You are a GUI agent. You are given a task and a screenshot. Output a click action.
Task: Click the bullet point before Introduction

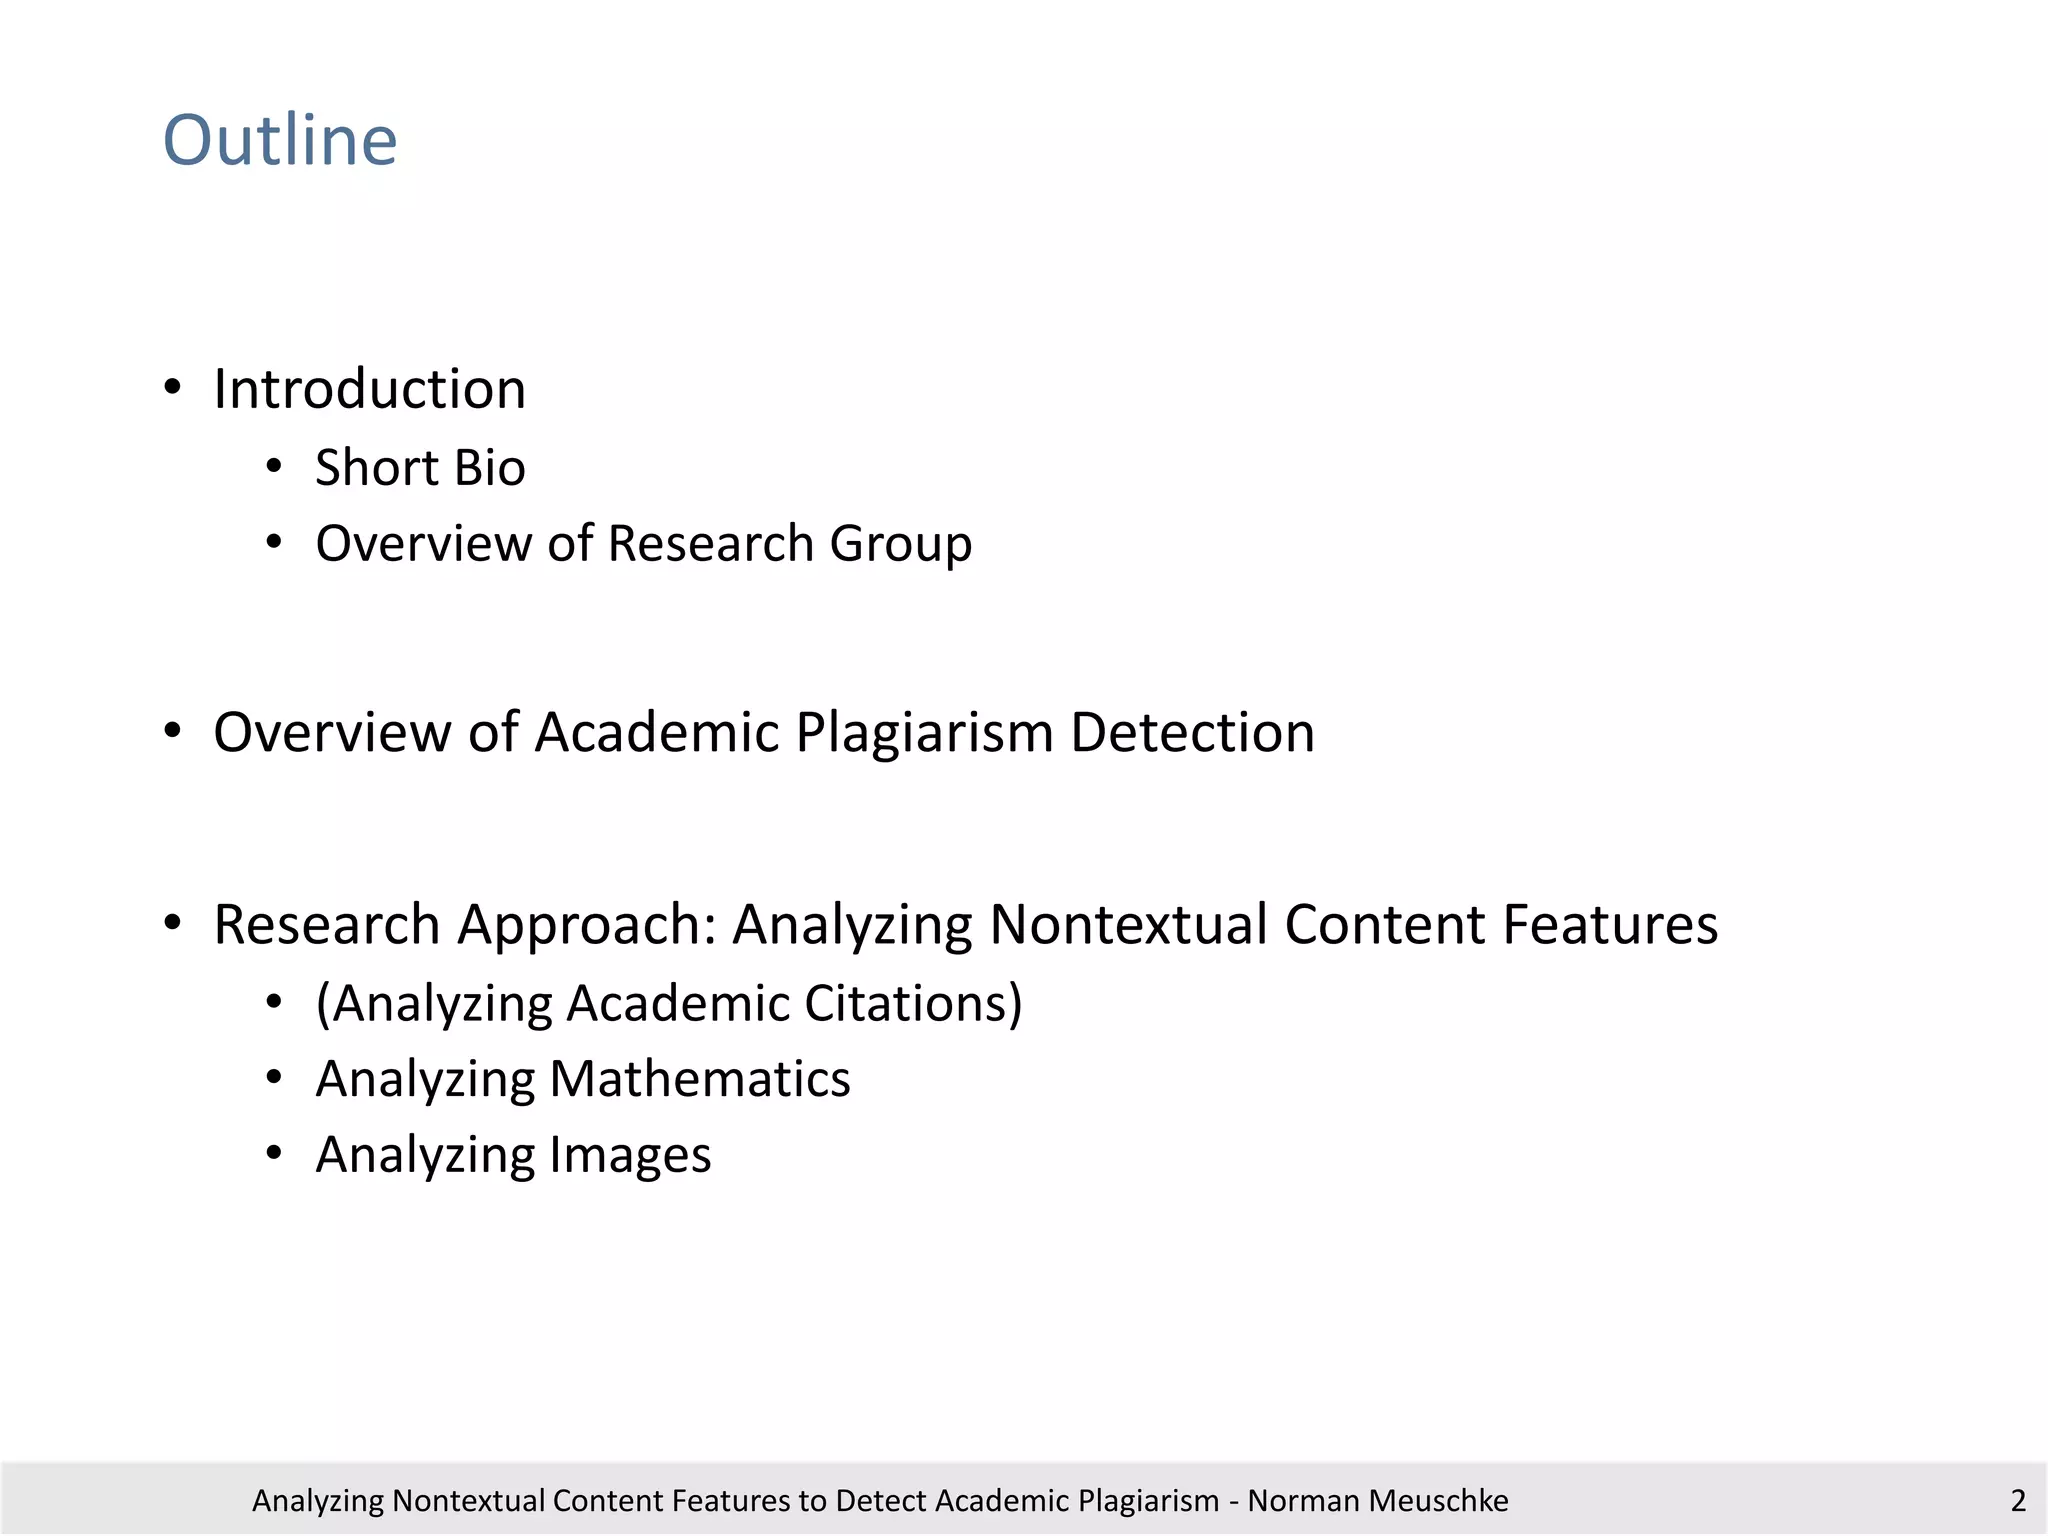(x=173, y=388)
